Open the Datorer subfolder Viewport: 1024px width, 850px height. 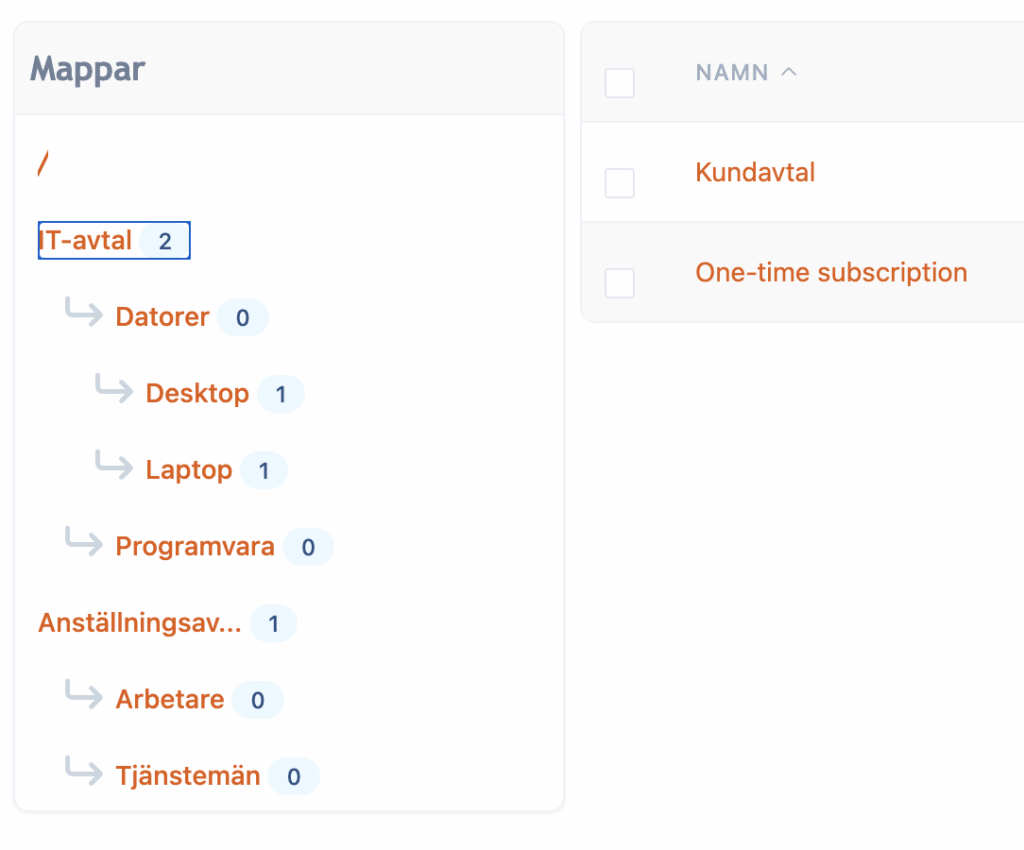click(162, 317)
